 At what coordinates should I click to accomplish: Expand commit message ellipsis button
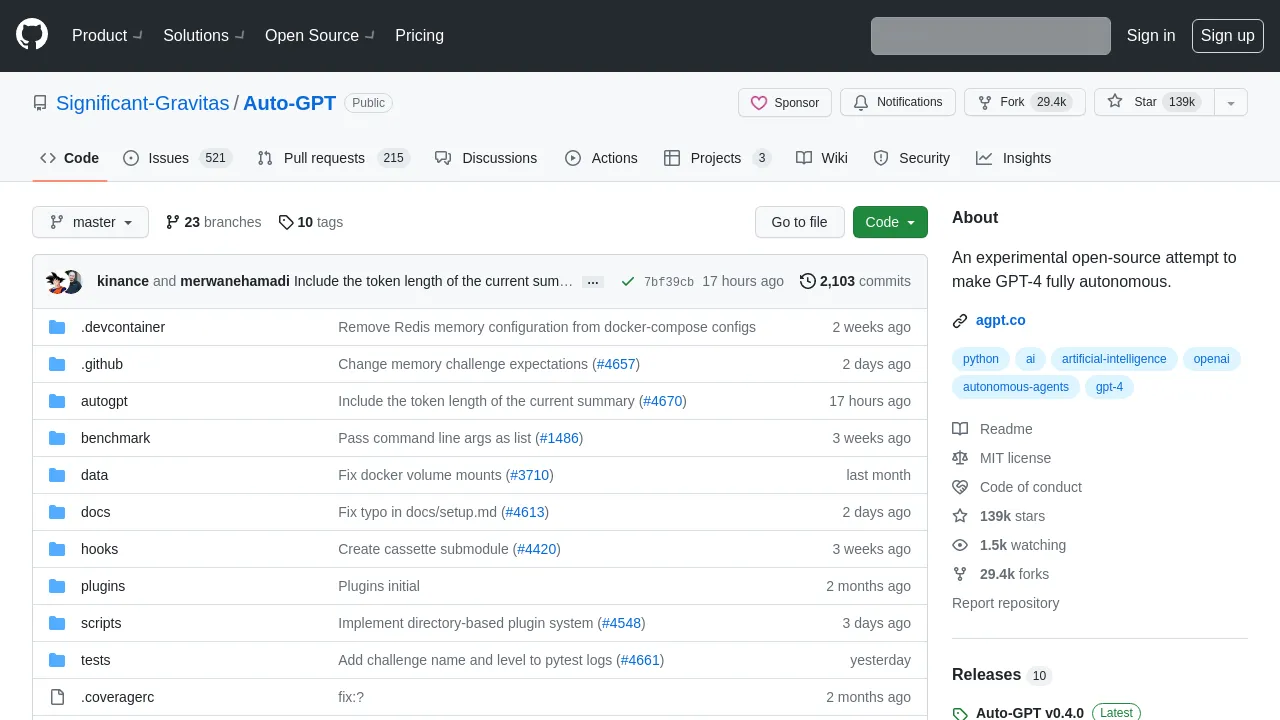pyautogui.click(x=593, y=282)
